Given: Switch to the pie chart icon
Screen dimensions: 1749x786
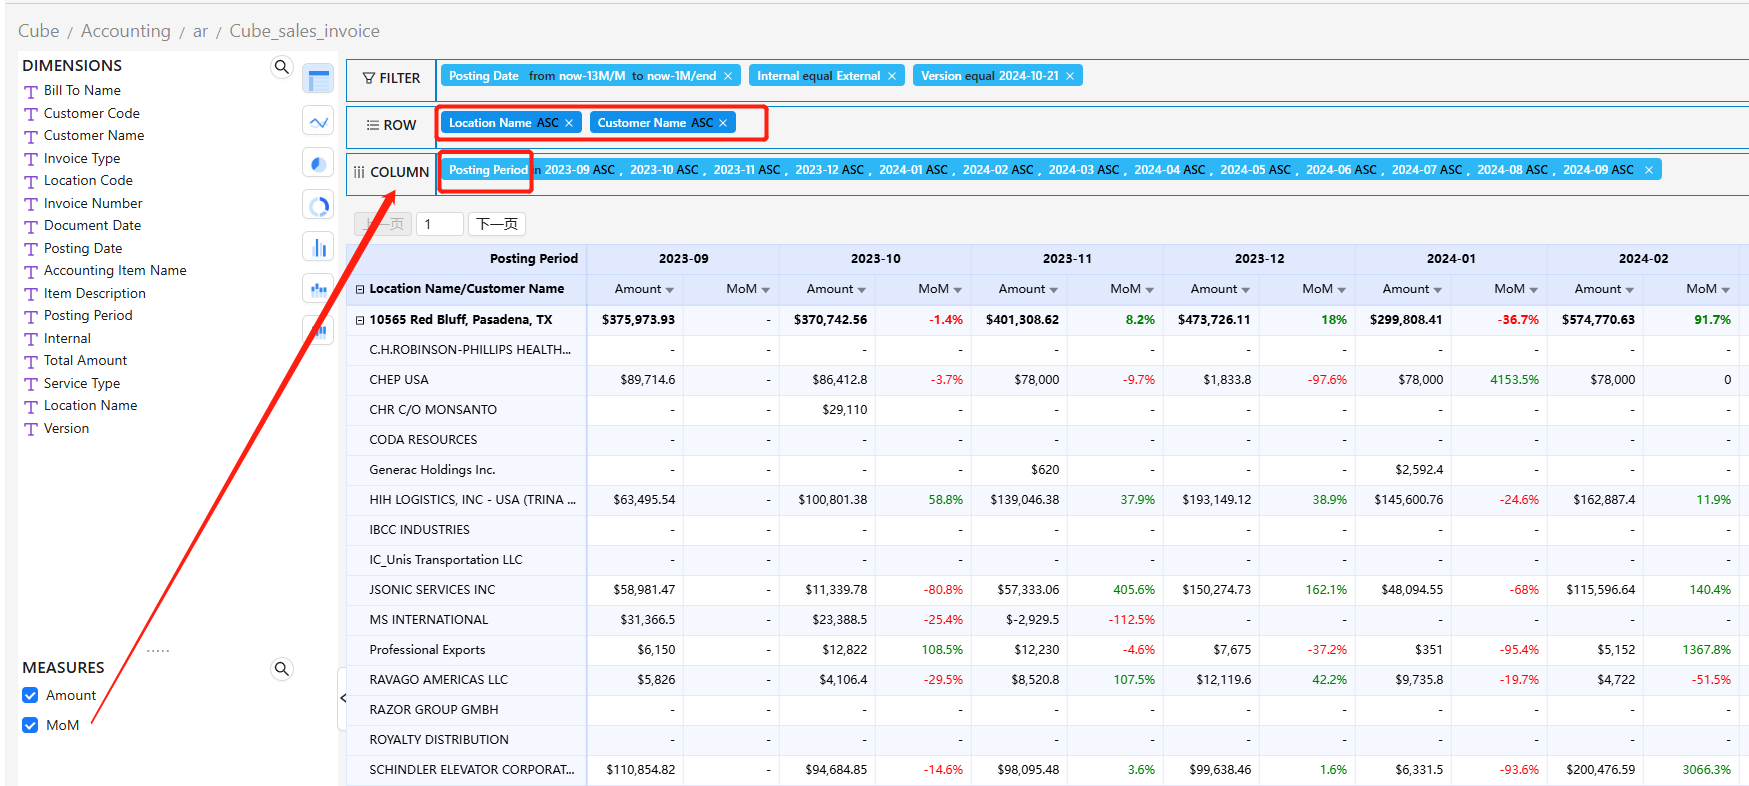Looking at the screenshot, I should click(319, 163).
